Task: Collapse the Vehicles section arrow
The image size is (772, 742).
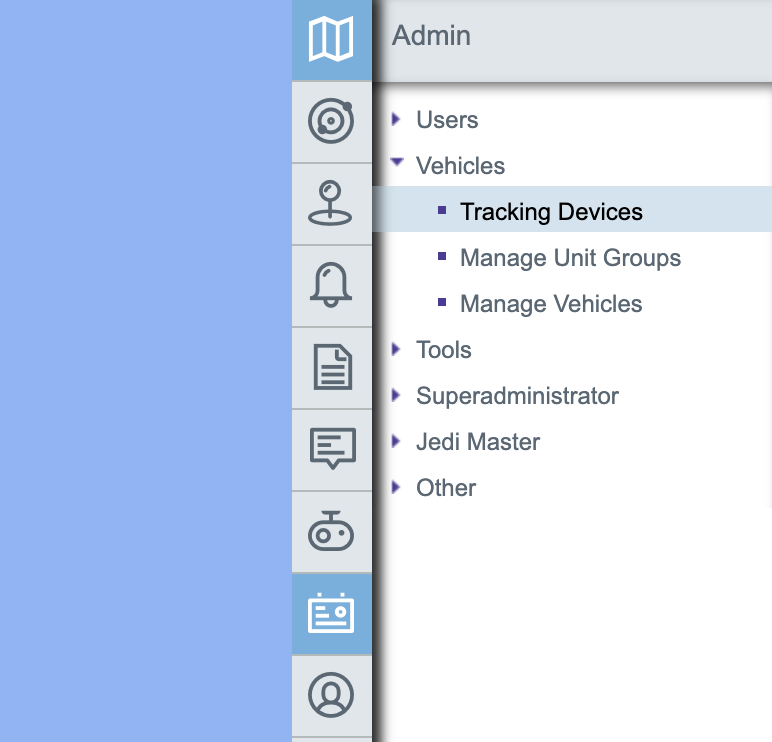Action: [x=397, y=162]
